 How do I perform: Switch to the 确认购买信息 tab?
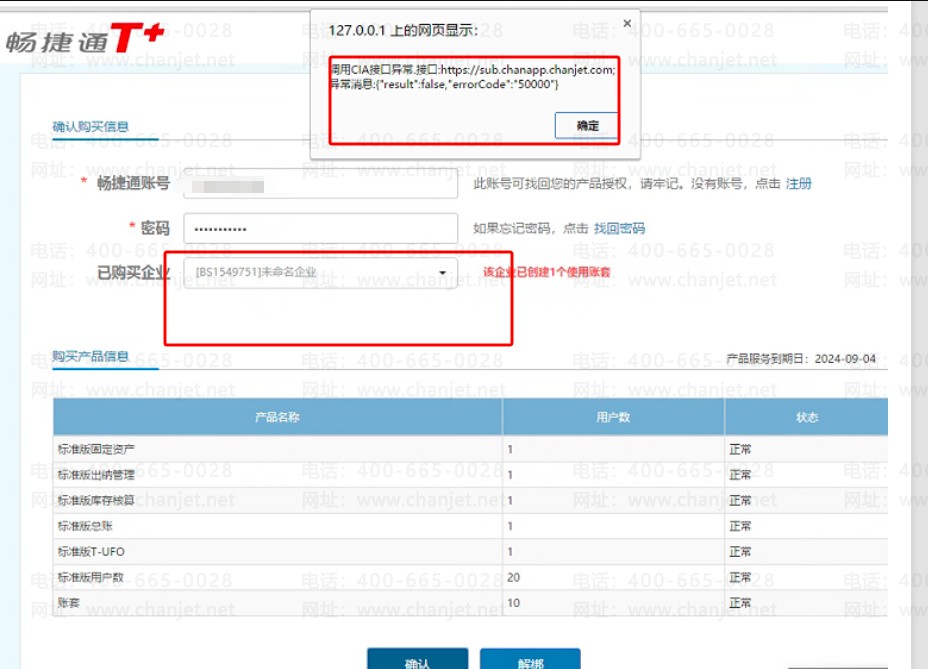(x=90, y=127)
